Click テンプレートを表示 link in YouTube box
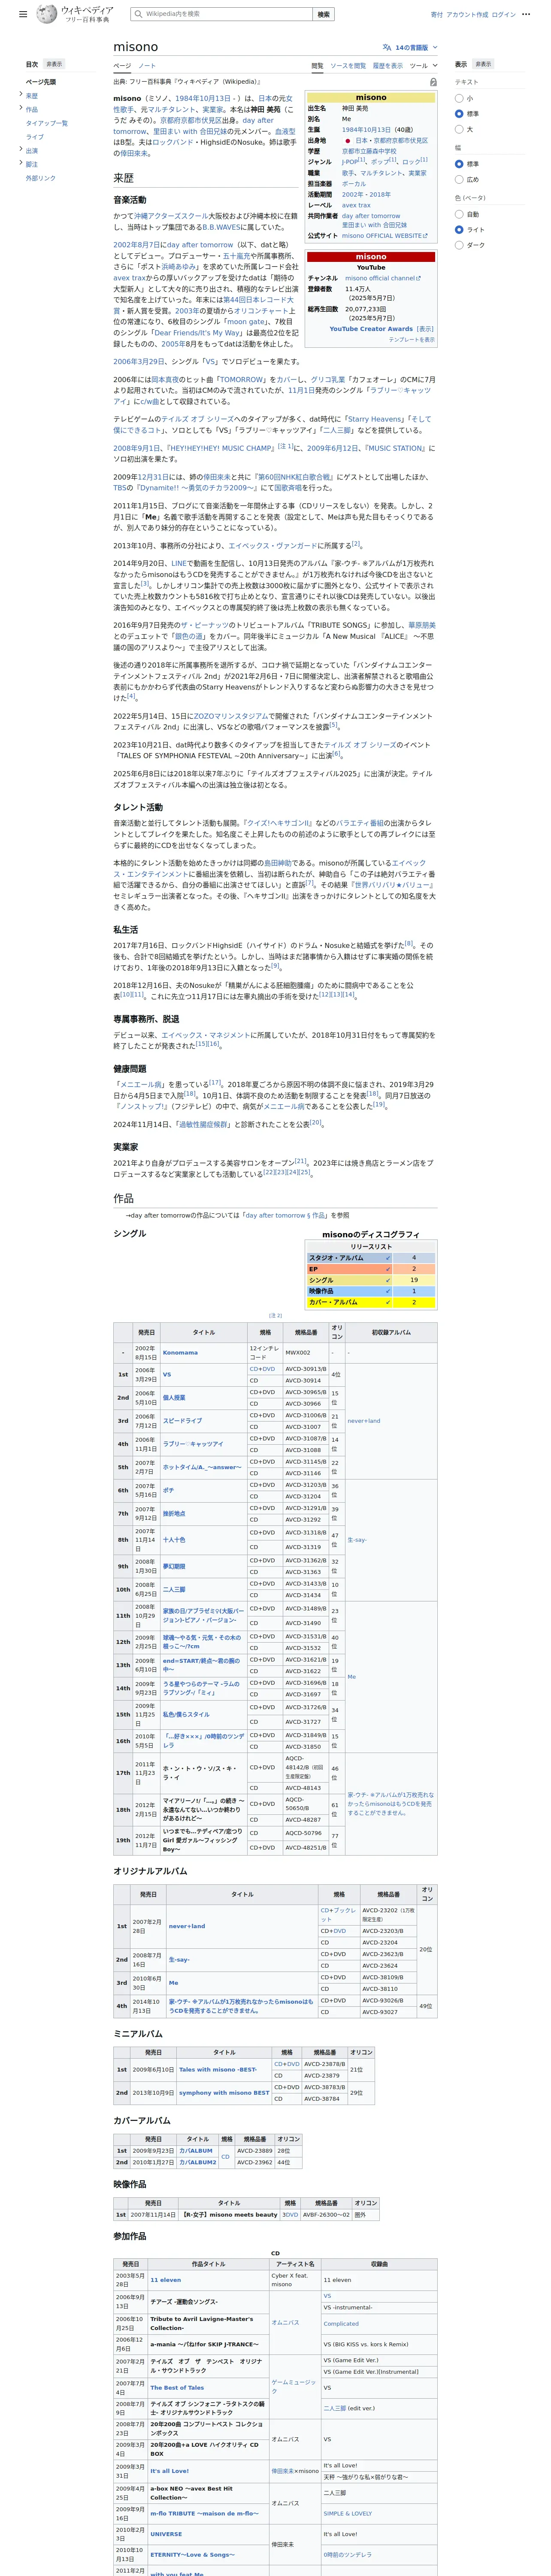This screenshot has width=551, height=2576. pos(411,340)
